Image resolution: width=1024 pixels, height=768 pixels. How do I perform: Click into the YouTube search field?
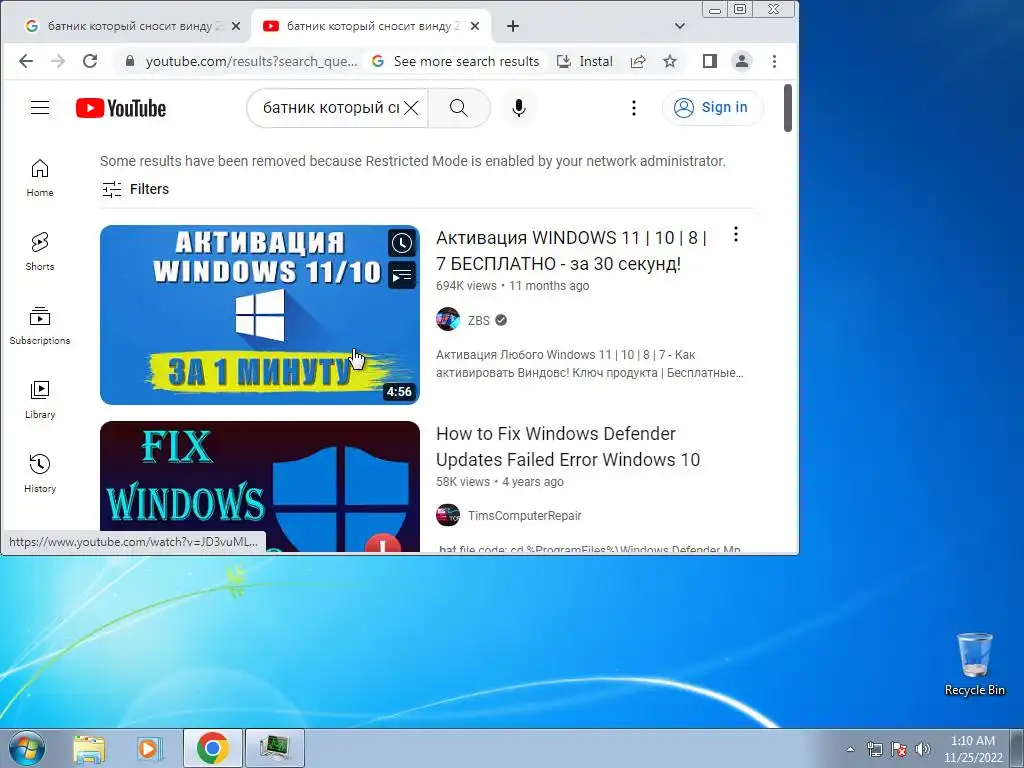[330, 108]
